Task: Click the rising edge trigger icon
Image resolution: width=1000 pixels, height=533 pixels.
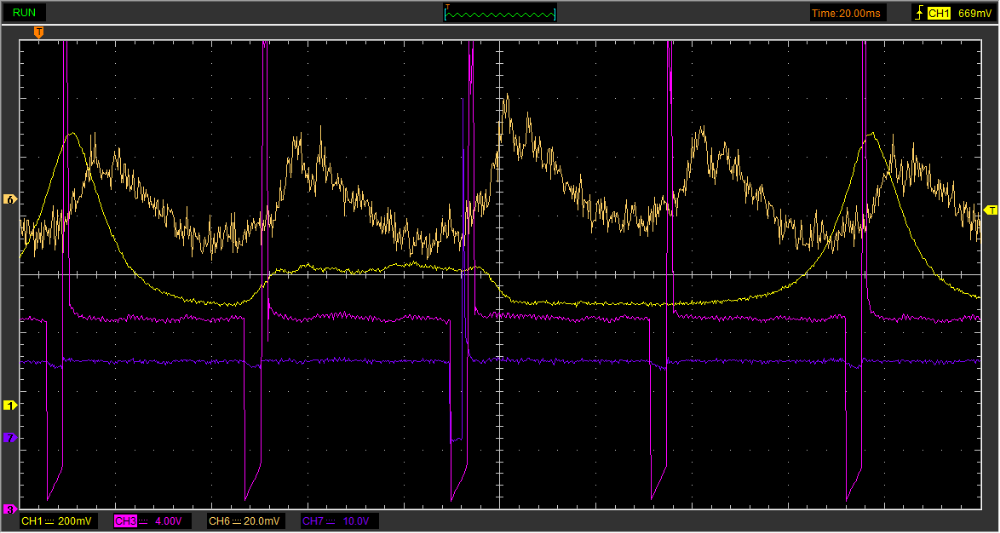Action: coord(918,13)
